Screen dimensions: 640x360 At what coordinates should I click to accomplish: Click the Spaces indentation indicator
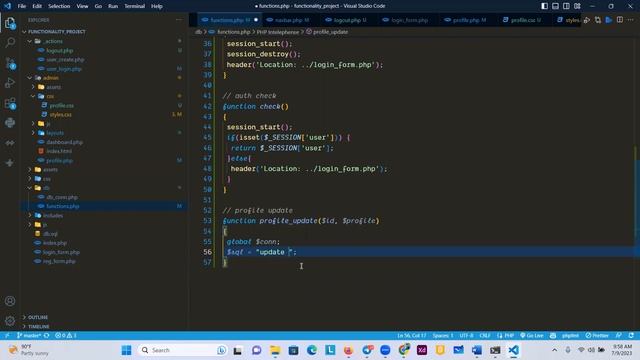(443, 336)
